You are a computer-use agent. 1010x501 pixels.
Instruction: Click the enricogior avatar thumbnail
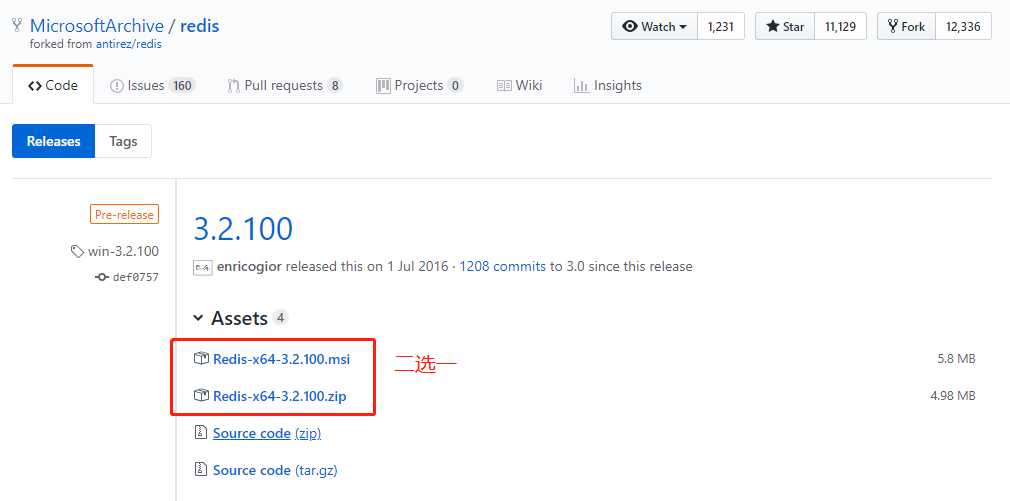pos(202,267)
